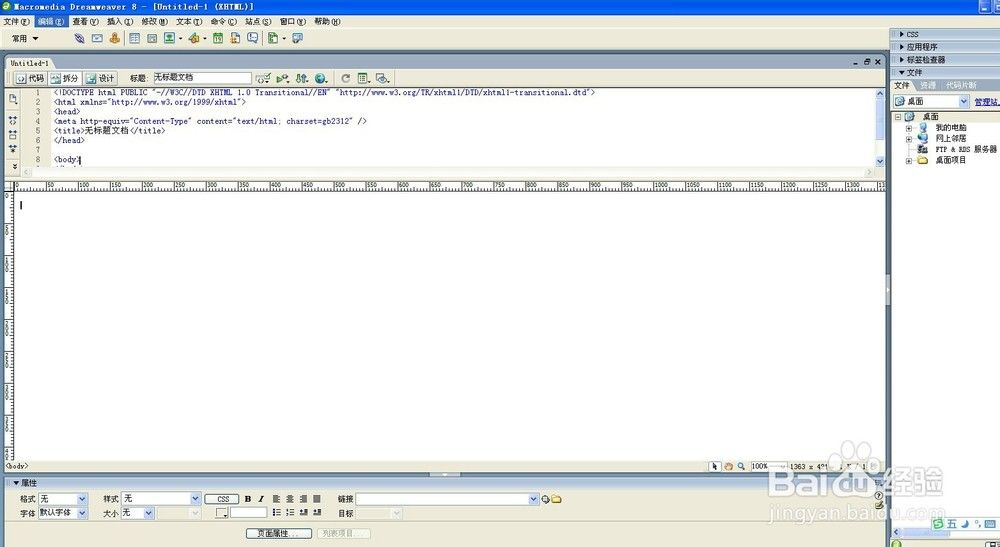Expand the 网上邻居 tree node
Screen dimensions: 1000x547
click(x=909, y=139)
